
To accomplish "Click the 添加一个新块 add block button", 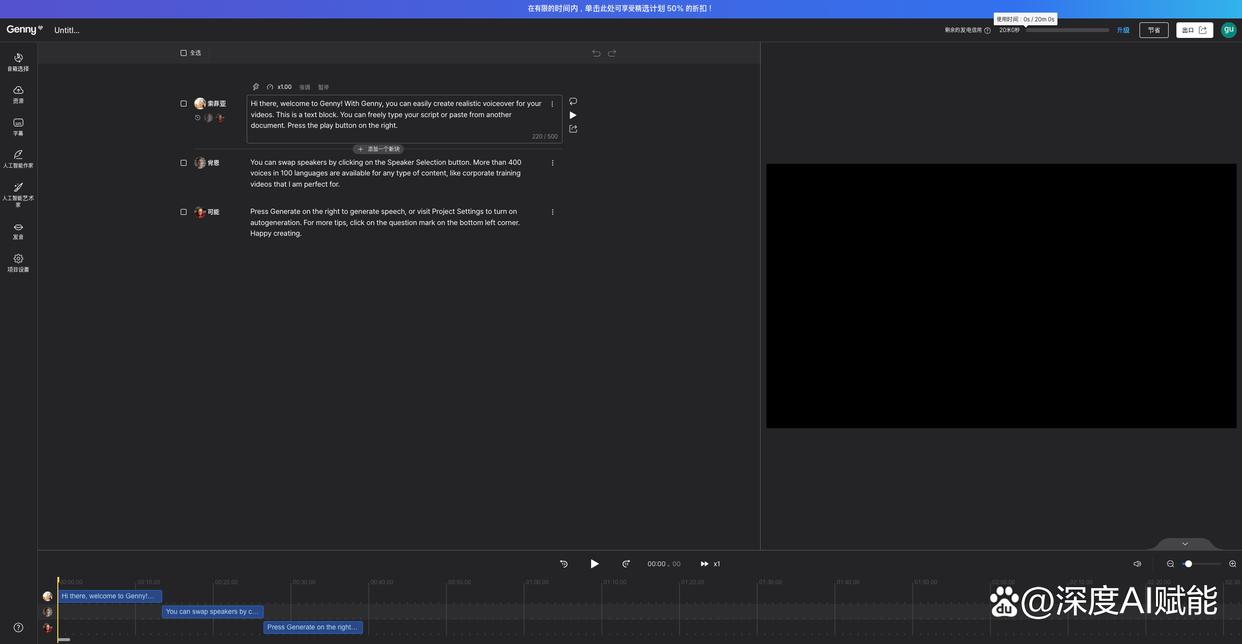I will [x=379, y=149].
